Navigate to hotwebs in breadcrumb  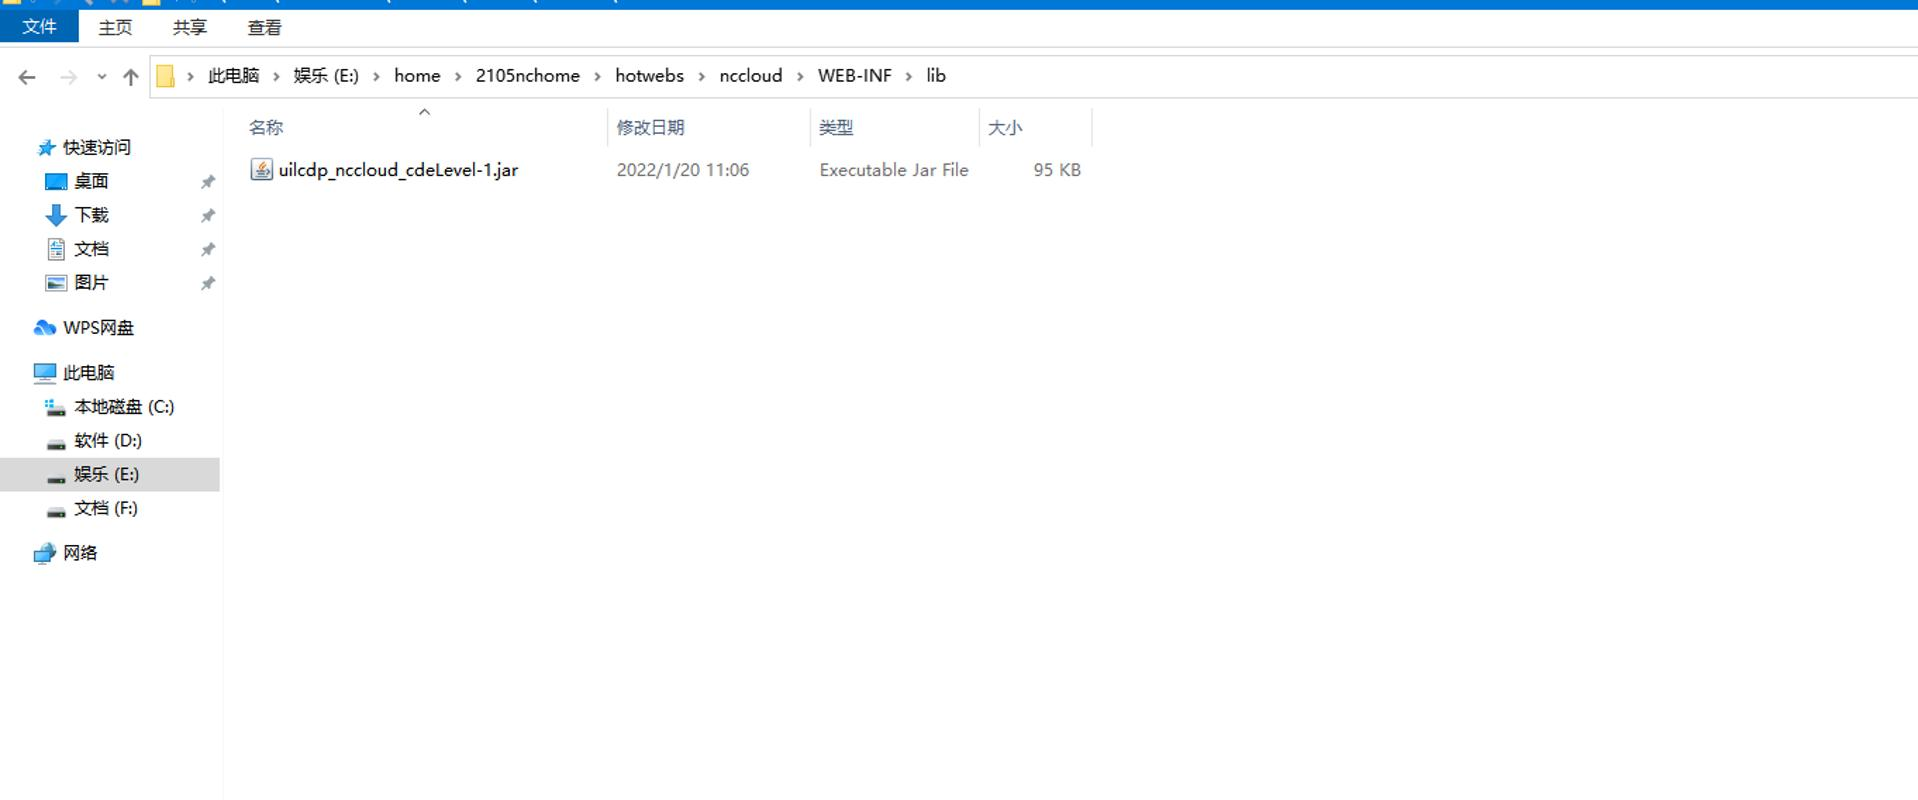click(x=649, y=76)
